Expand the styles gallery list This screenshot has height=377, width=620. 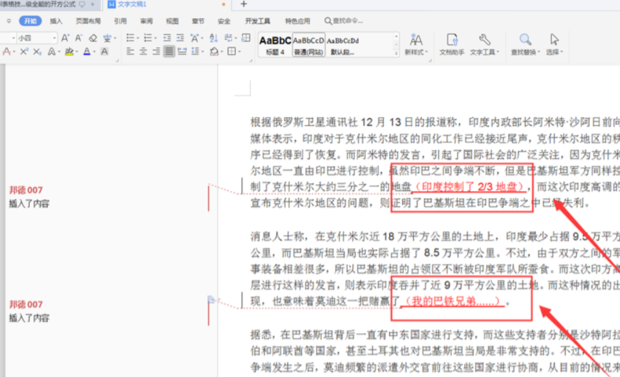point(396,53)
